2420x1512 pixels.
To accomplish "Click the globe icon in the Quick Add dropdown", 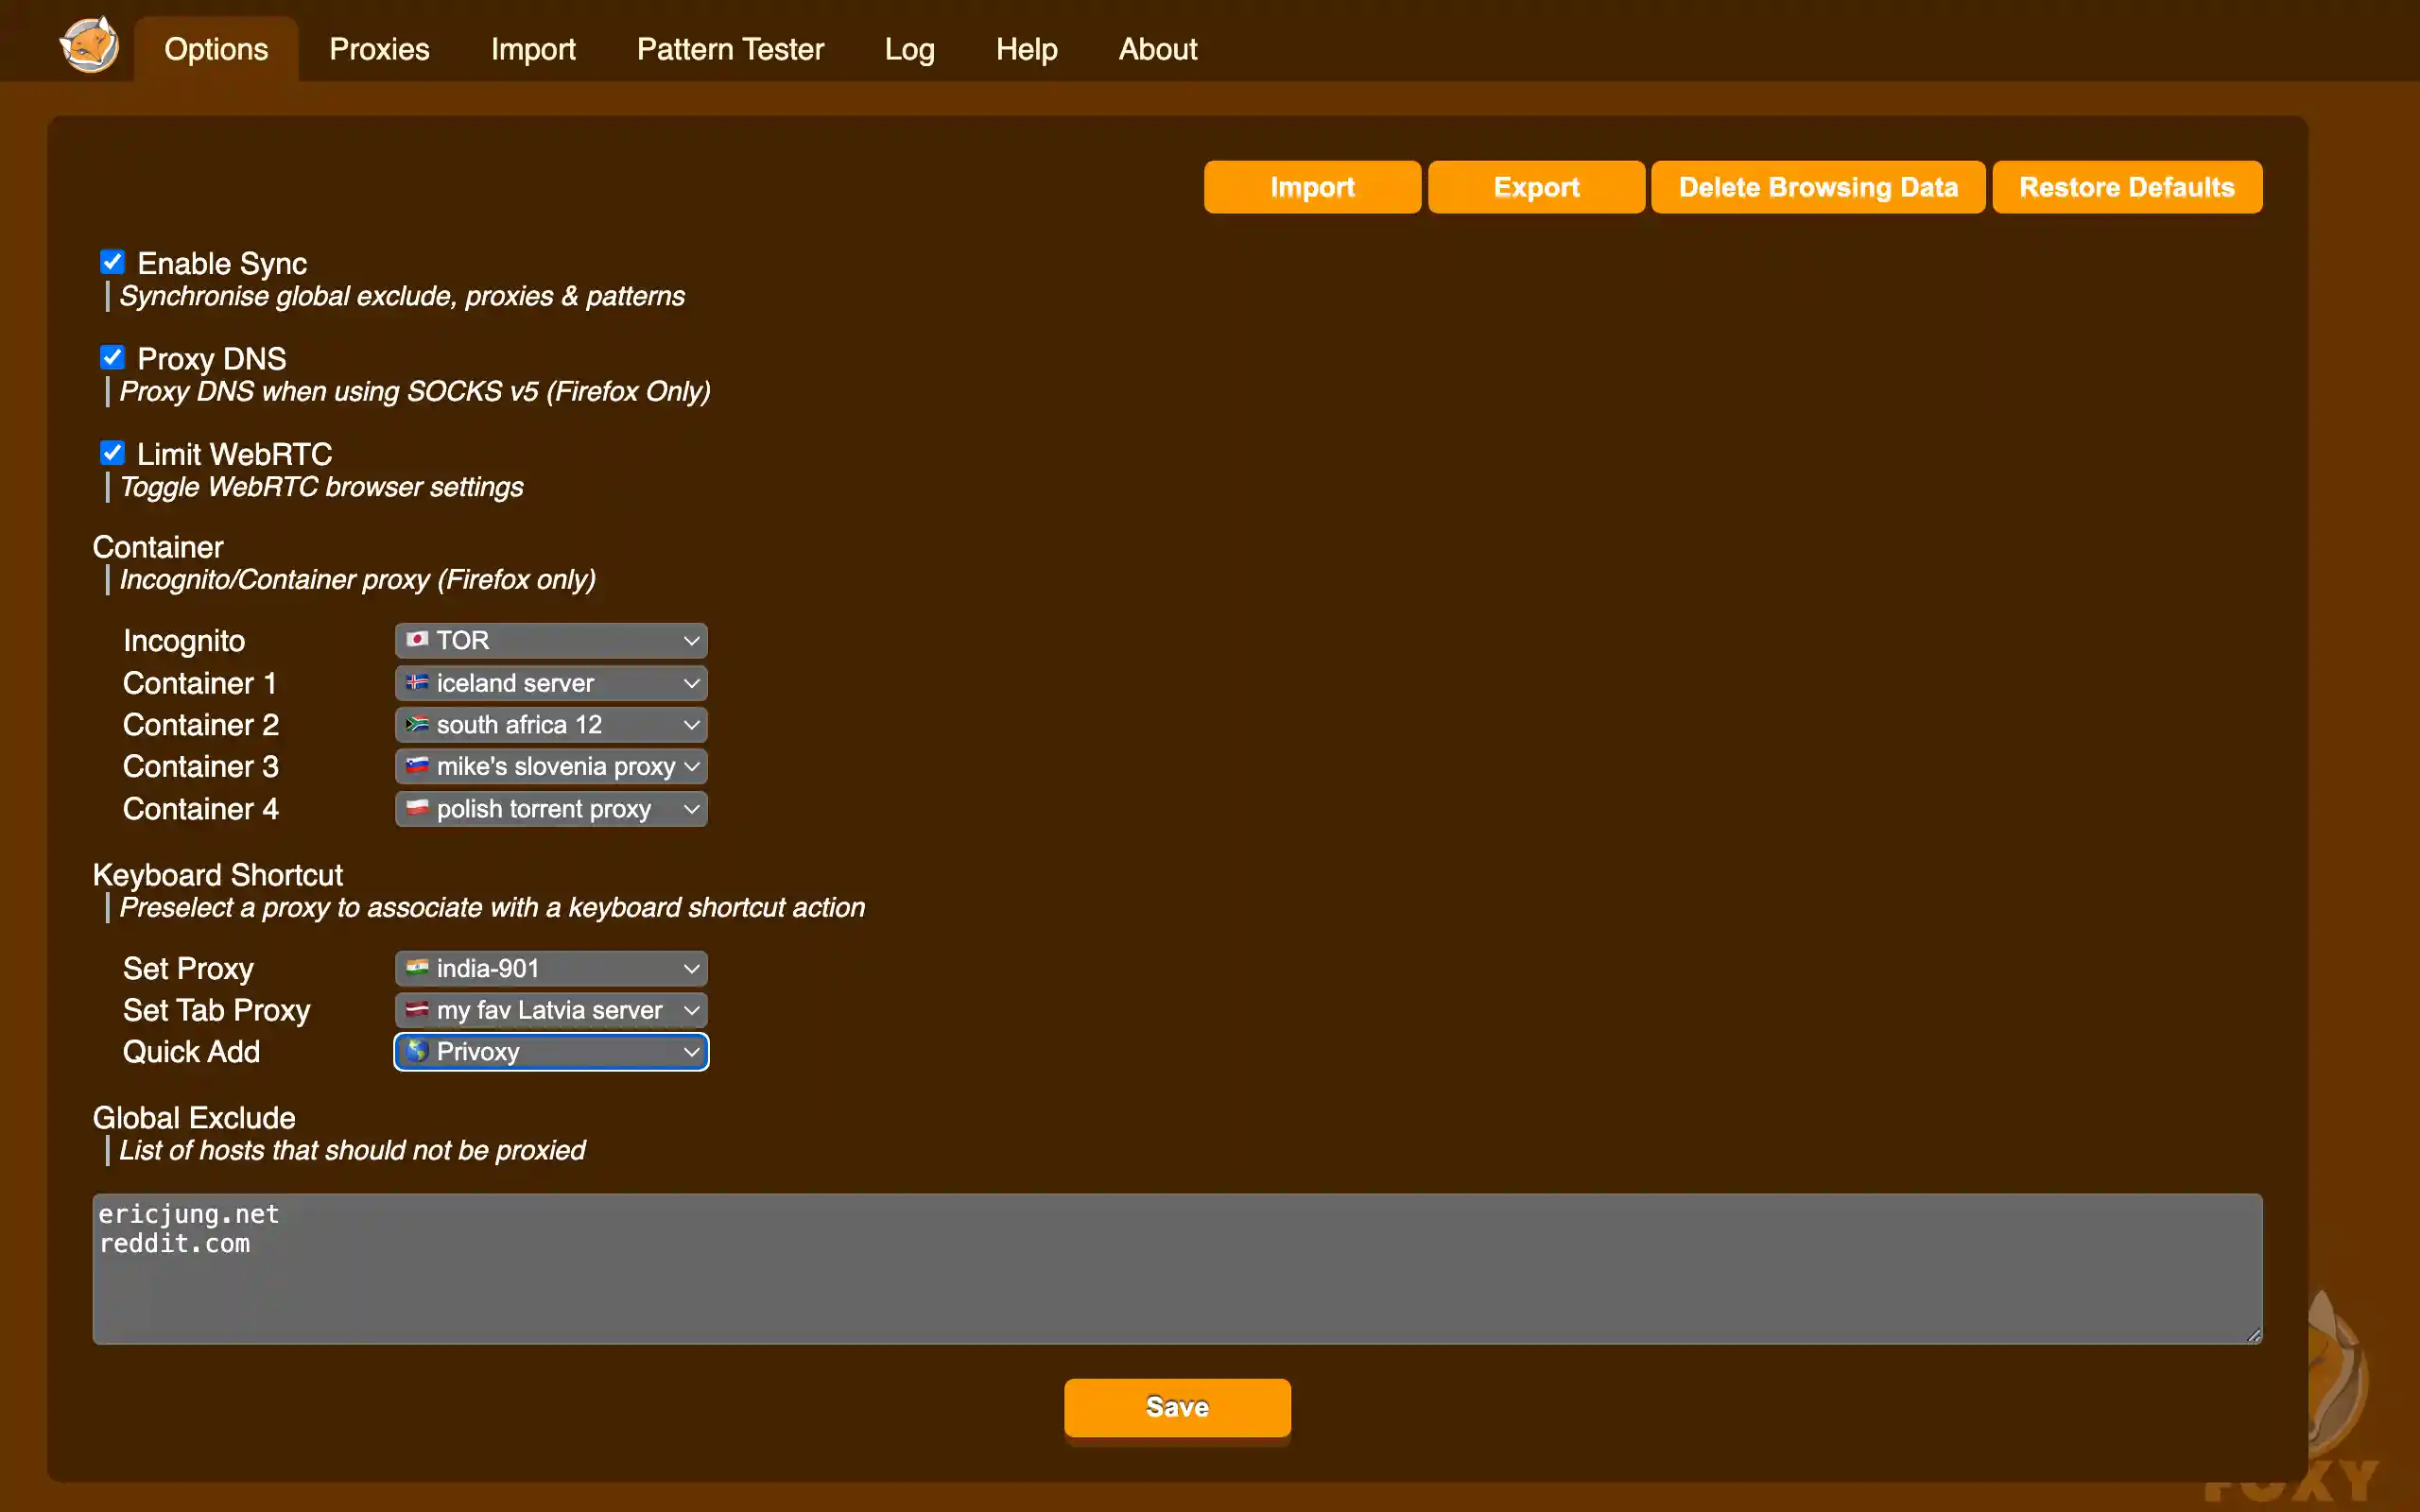I will coord(417,1051).
